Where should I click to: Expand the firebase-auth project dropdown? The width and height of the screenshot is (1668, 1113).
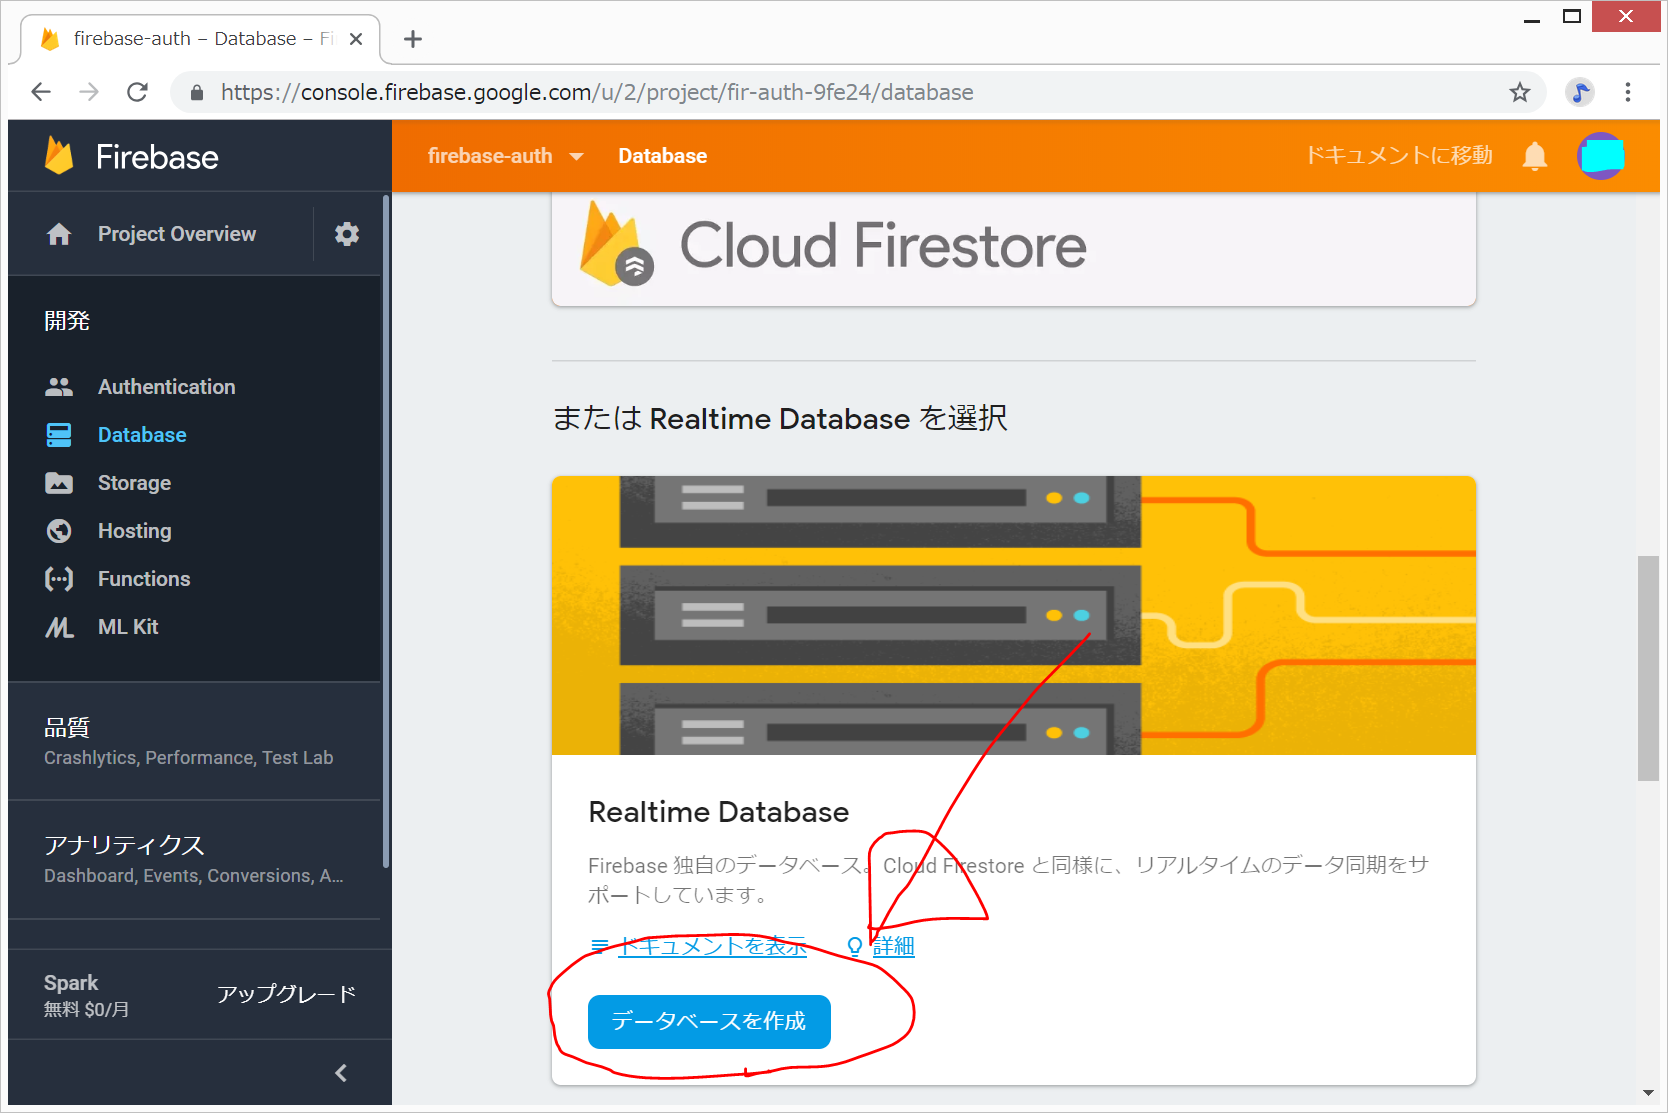click(576, 156)
